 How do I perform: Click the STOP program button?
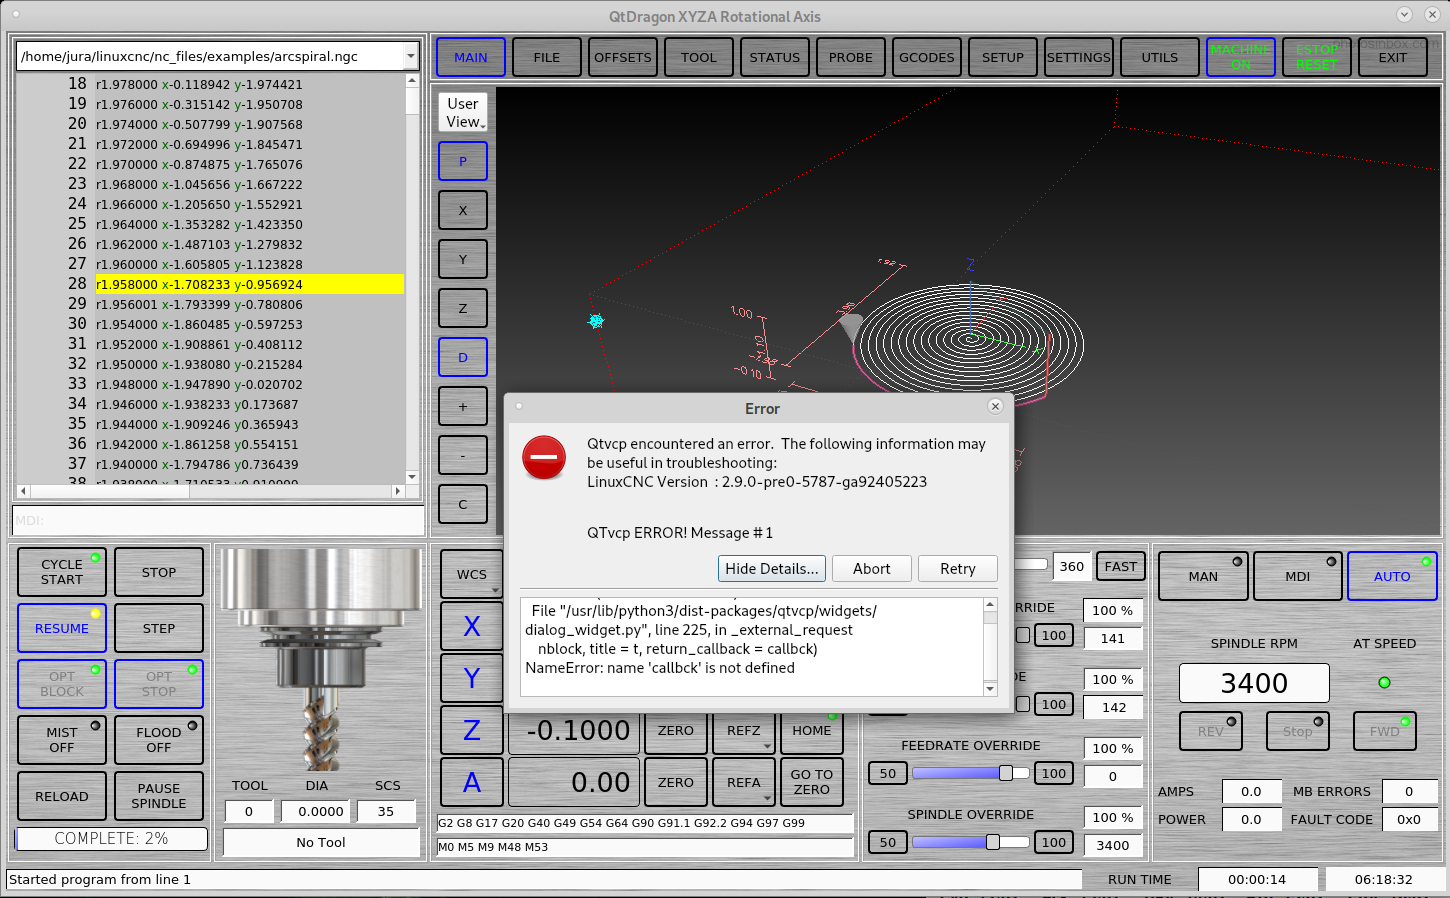(x=159, y=572)
